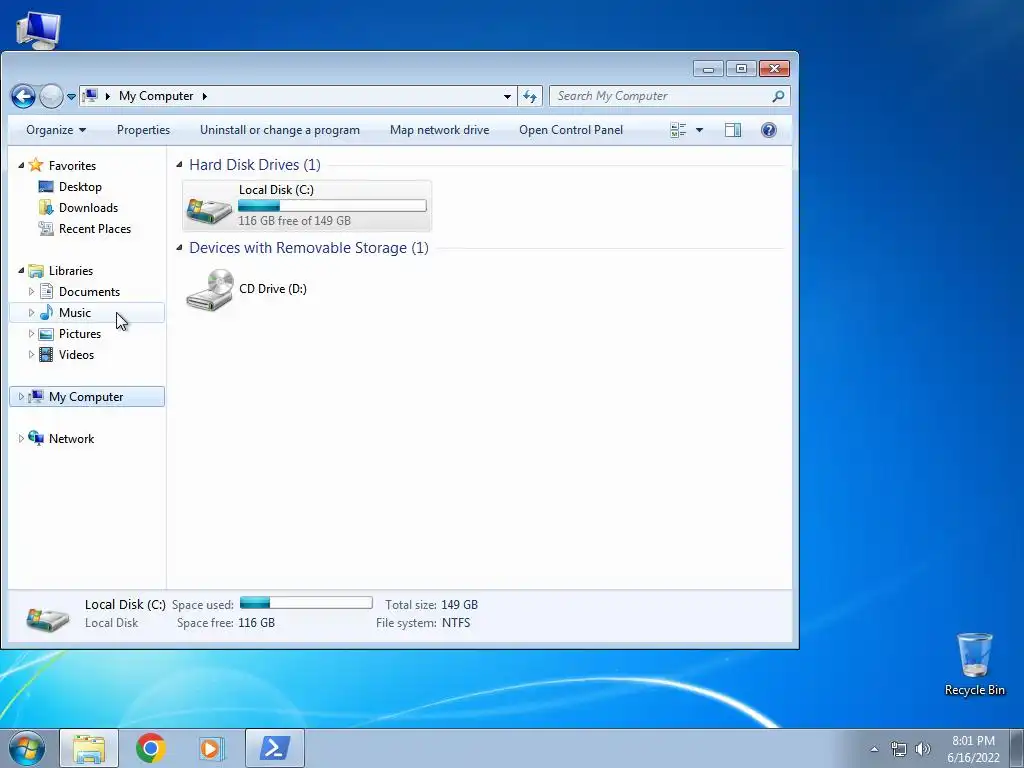Open Windows Media Player from taskbar
The width and height of the screenshot is (1024, 768).
211,748
